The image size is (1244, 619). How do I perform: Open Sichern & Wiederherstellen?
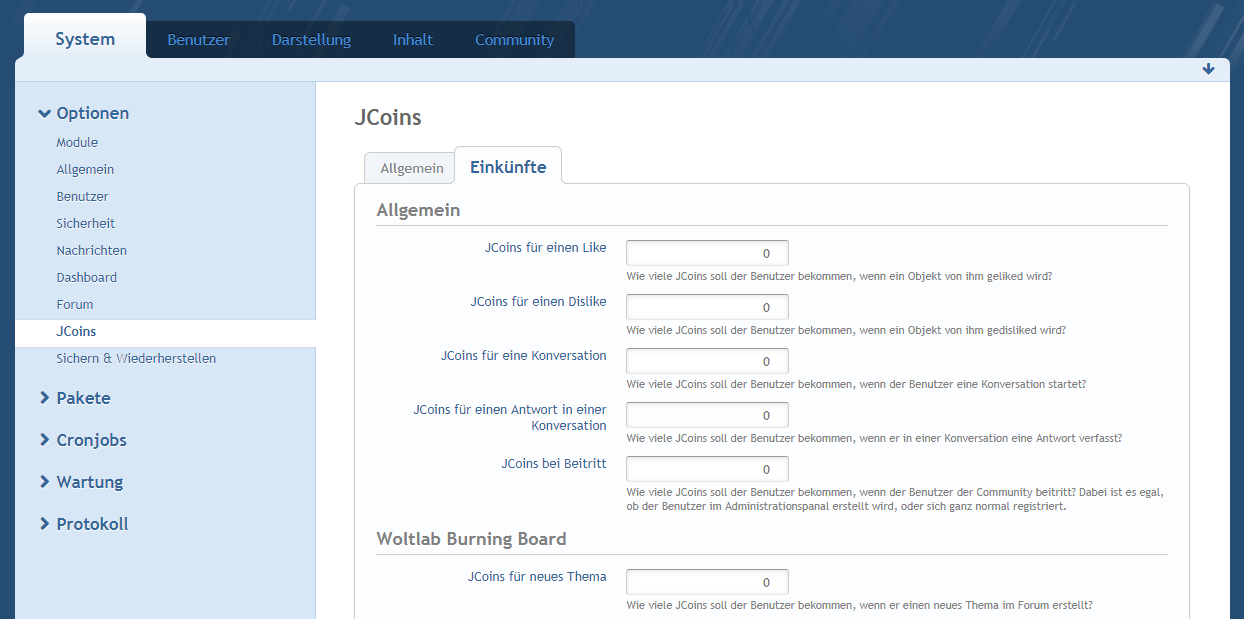click(136, 359)
